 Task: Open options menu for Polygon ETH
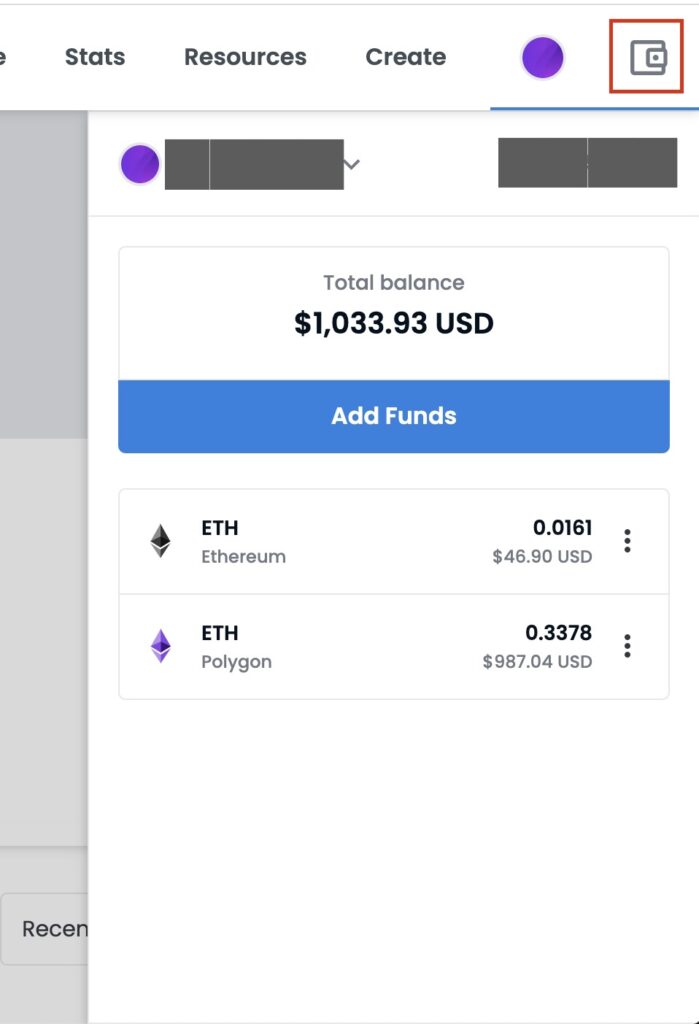click(x=627, y=646)
